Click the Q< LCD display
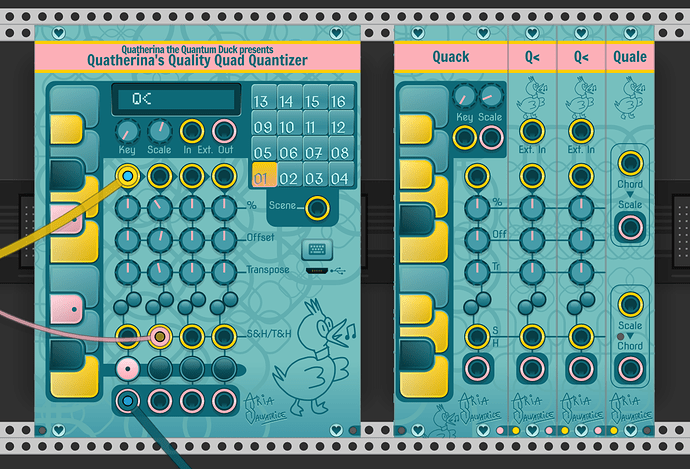Screen dimensions: 690x469 pyautogui.click(x=176, y=99)
